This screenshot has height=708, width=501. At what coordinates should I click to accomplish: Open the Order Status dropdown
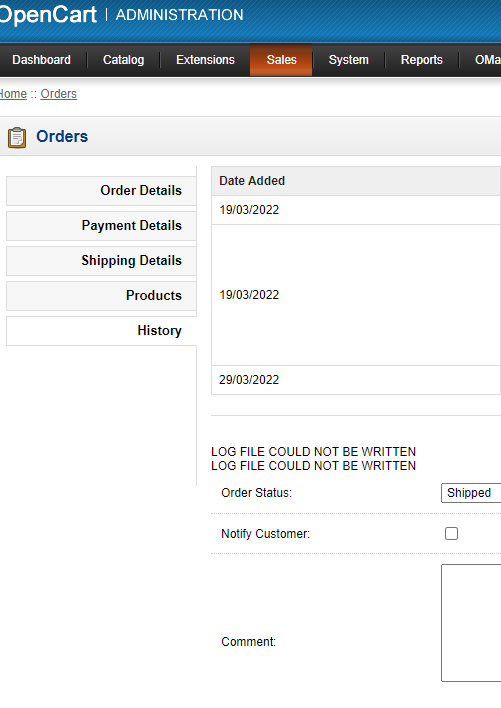point(471,493)
